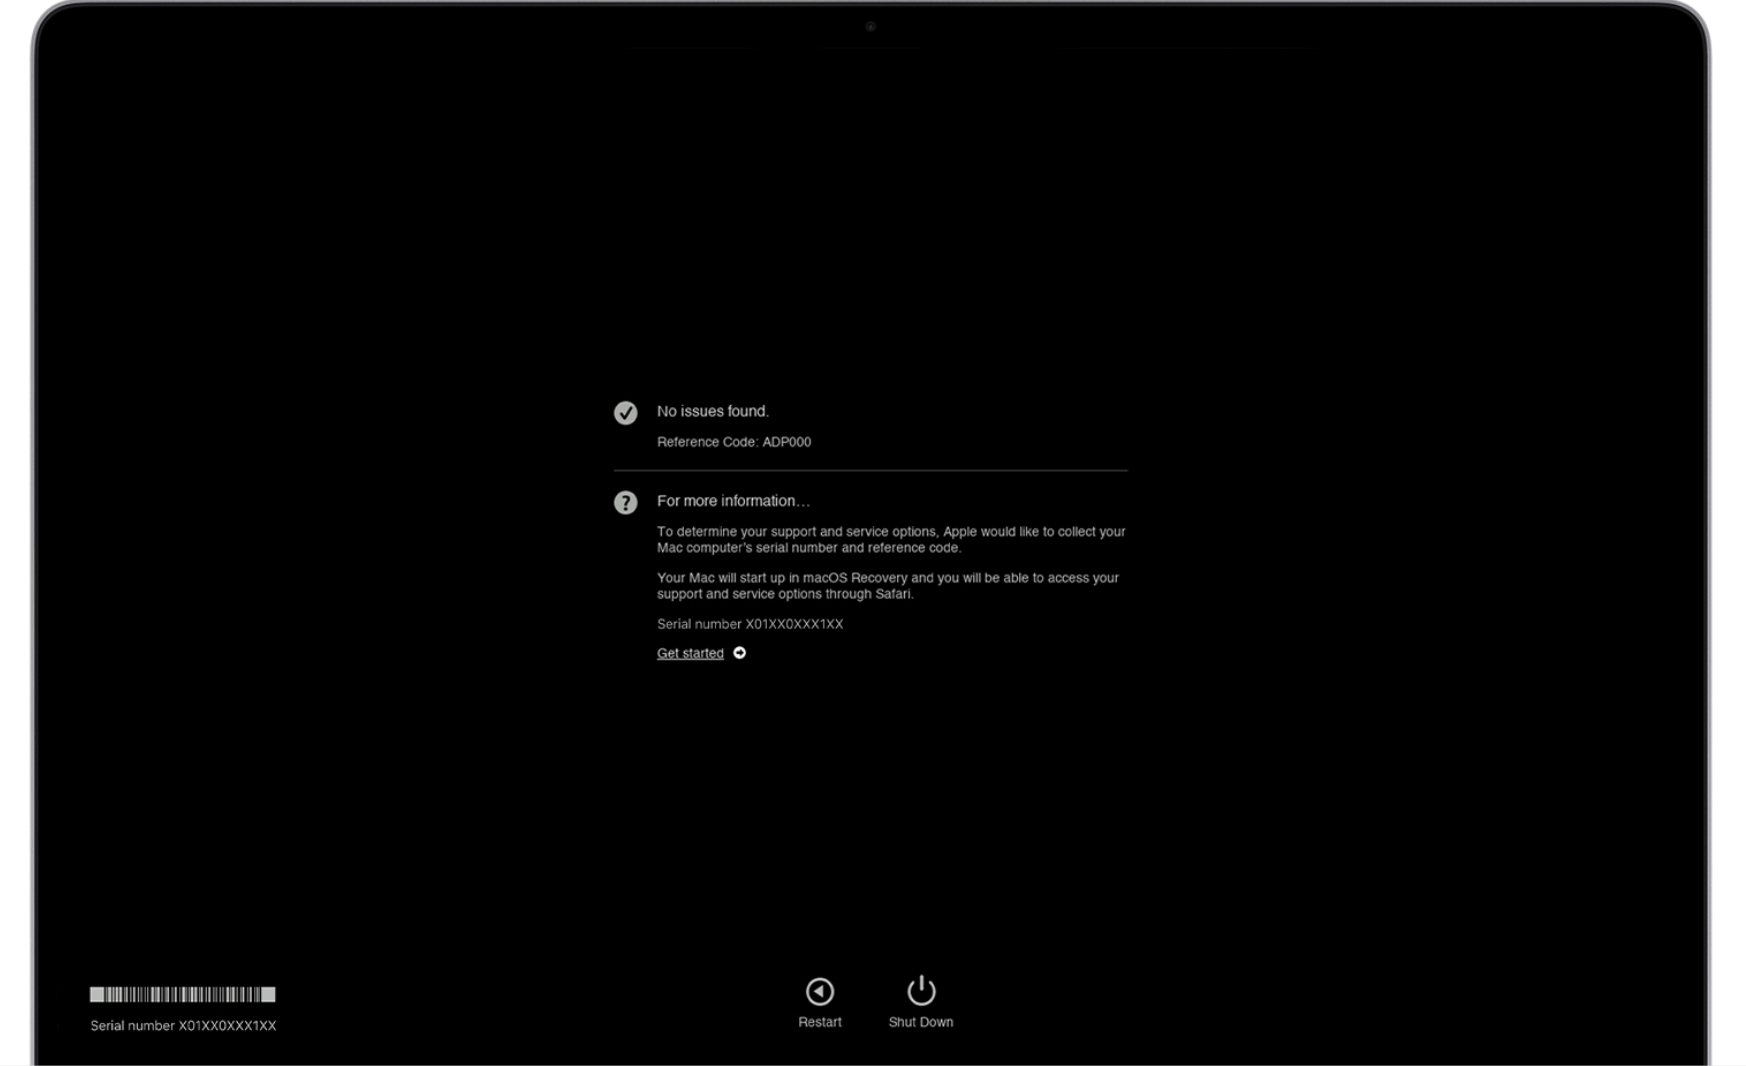Click the checkmark icon beside No issues found
The width and height of the screenshot is (1746, 1066).
(x=625, y=413)
